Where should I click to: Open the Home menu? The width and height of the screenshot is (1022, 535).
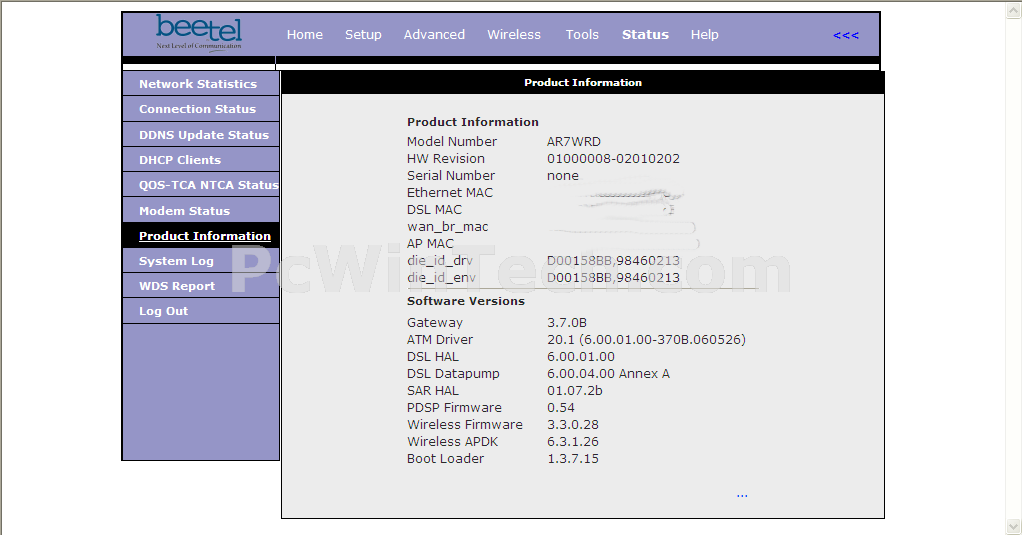(304, 35)
